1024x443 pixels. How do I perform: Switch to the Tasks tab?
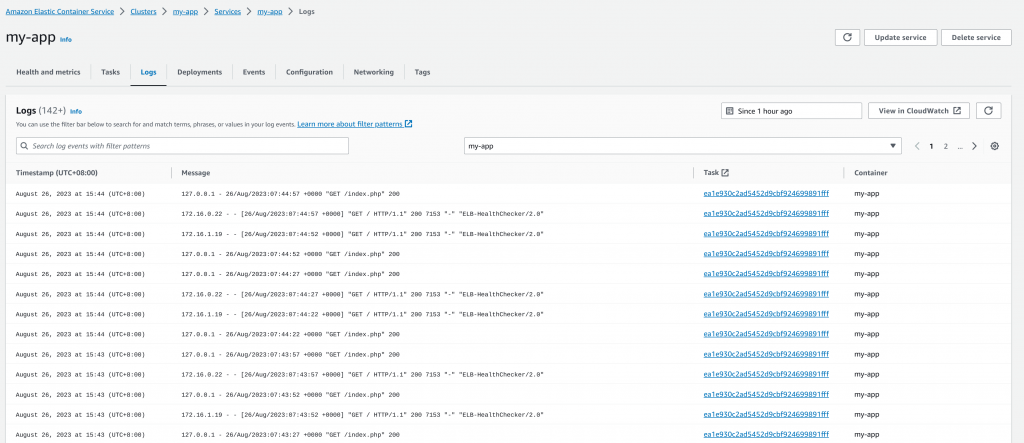pyautogui.click(x=110, y=73)
